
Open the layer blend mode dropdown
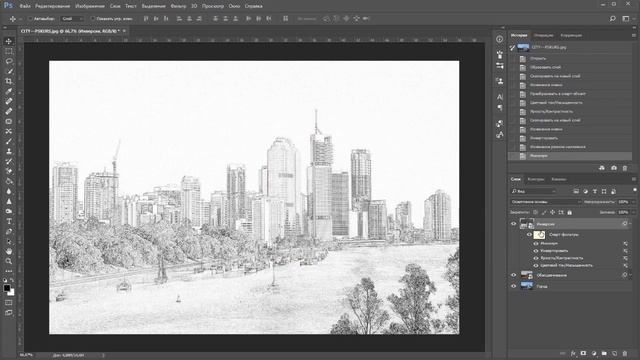(x=545, y=202)
